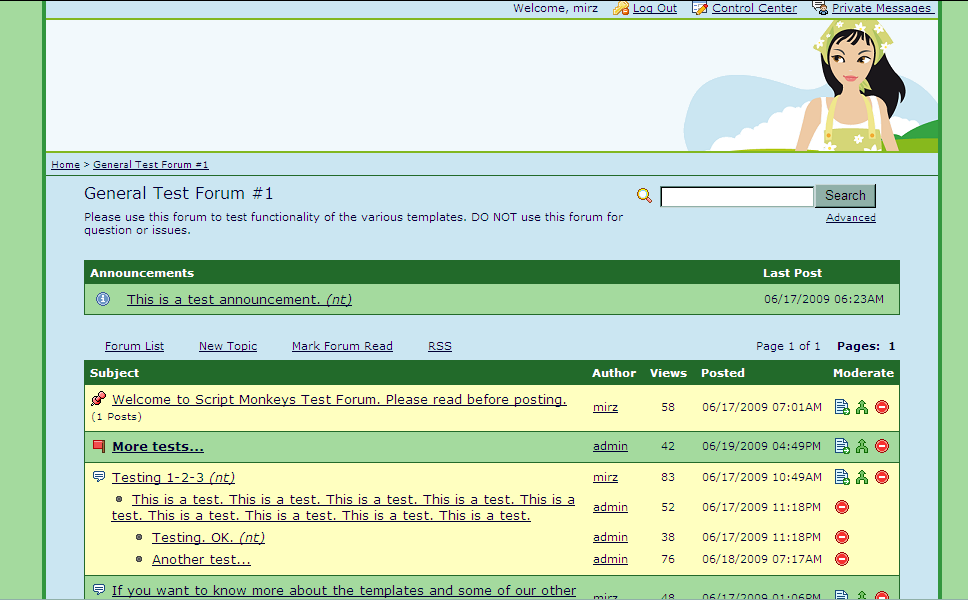968x600 pixels.
Task: Click the view count 83
Action: pyautogui.click(x=668, y=477)
